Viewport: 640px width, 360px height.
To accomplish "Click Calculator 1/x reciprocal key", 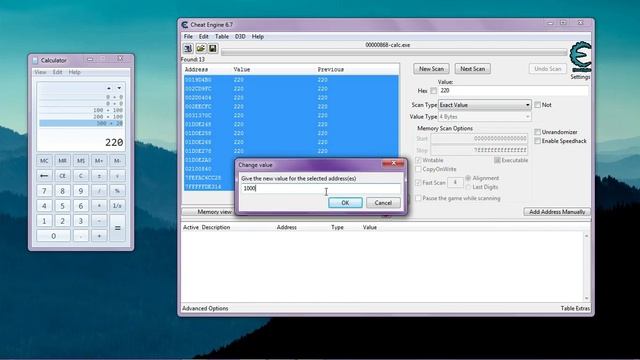I will (x=117, y=206).
